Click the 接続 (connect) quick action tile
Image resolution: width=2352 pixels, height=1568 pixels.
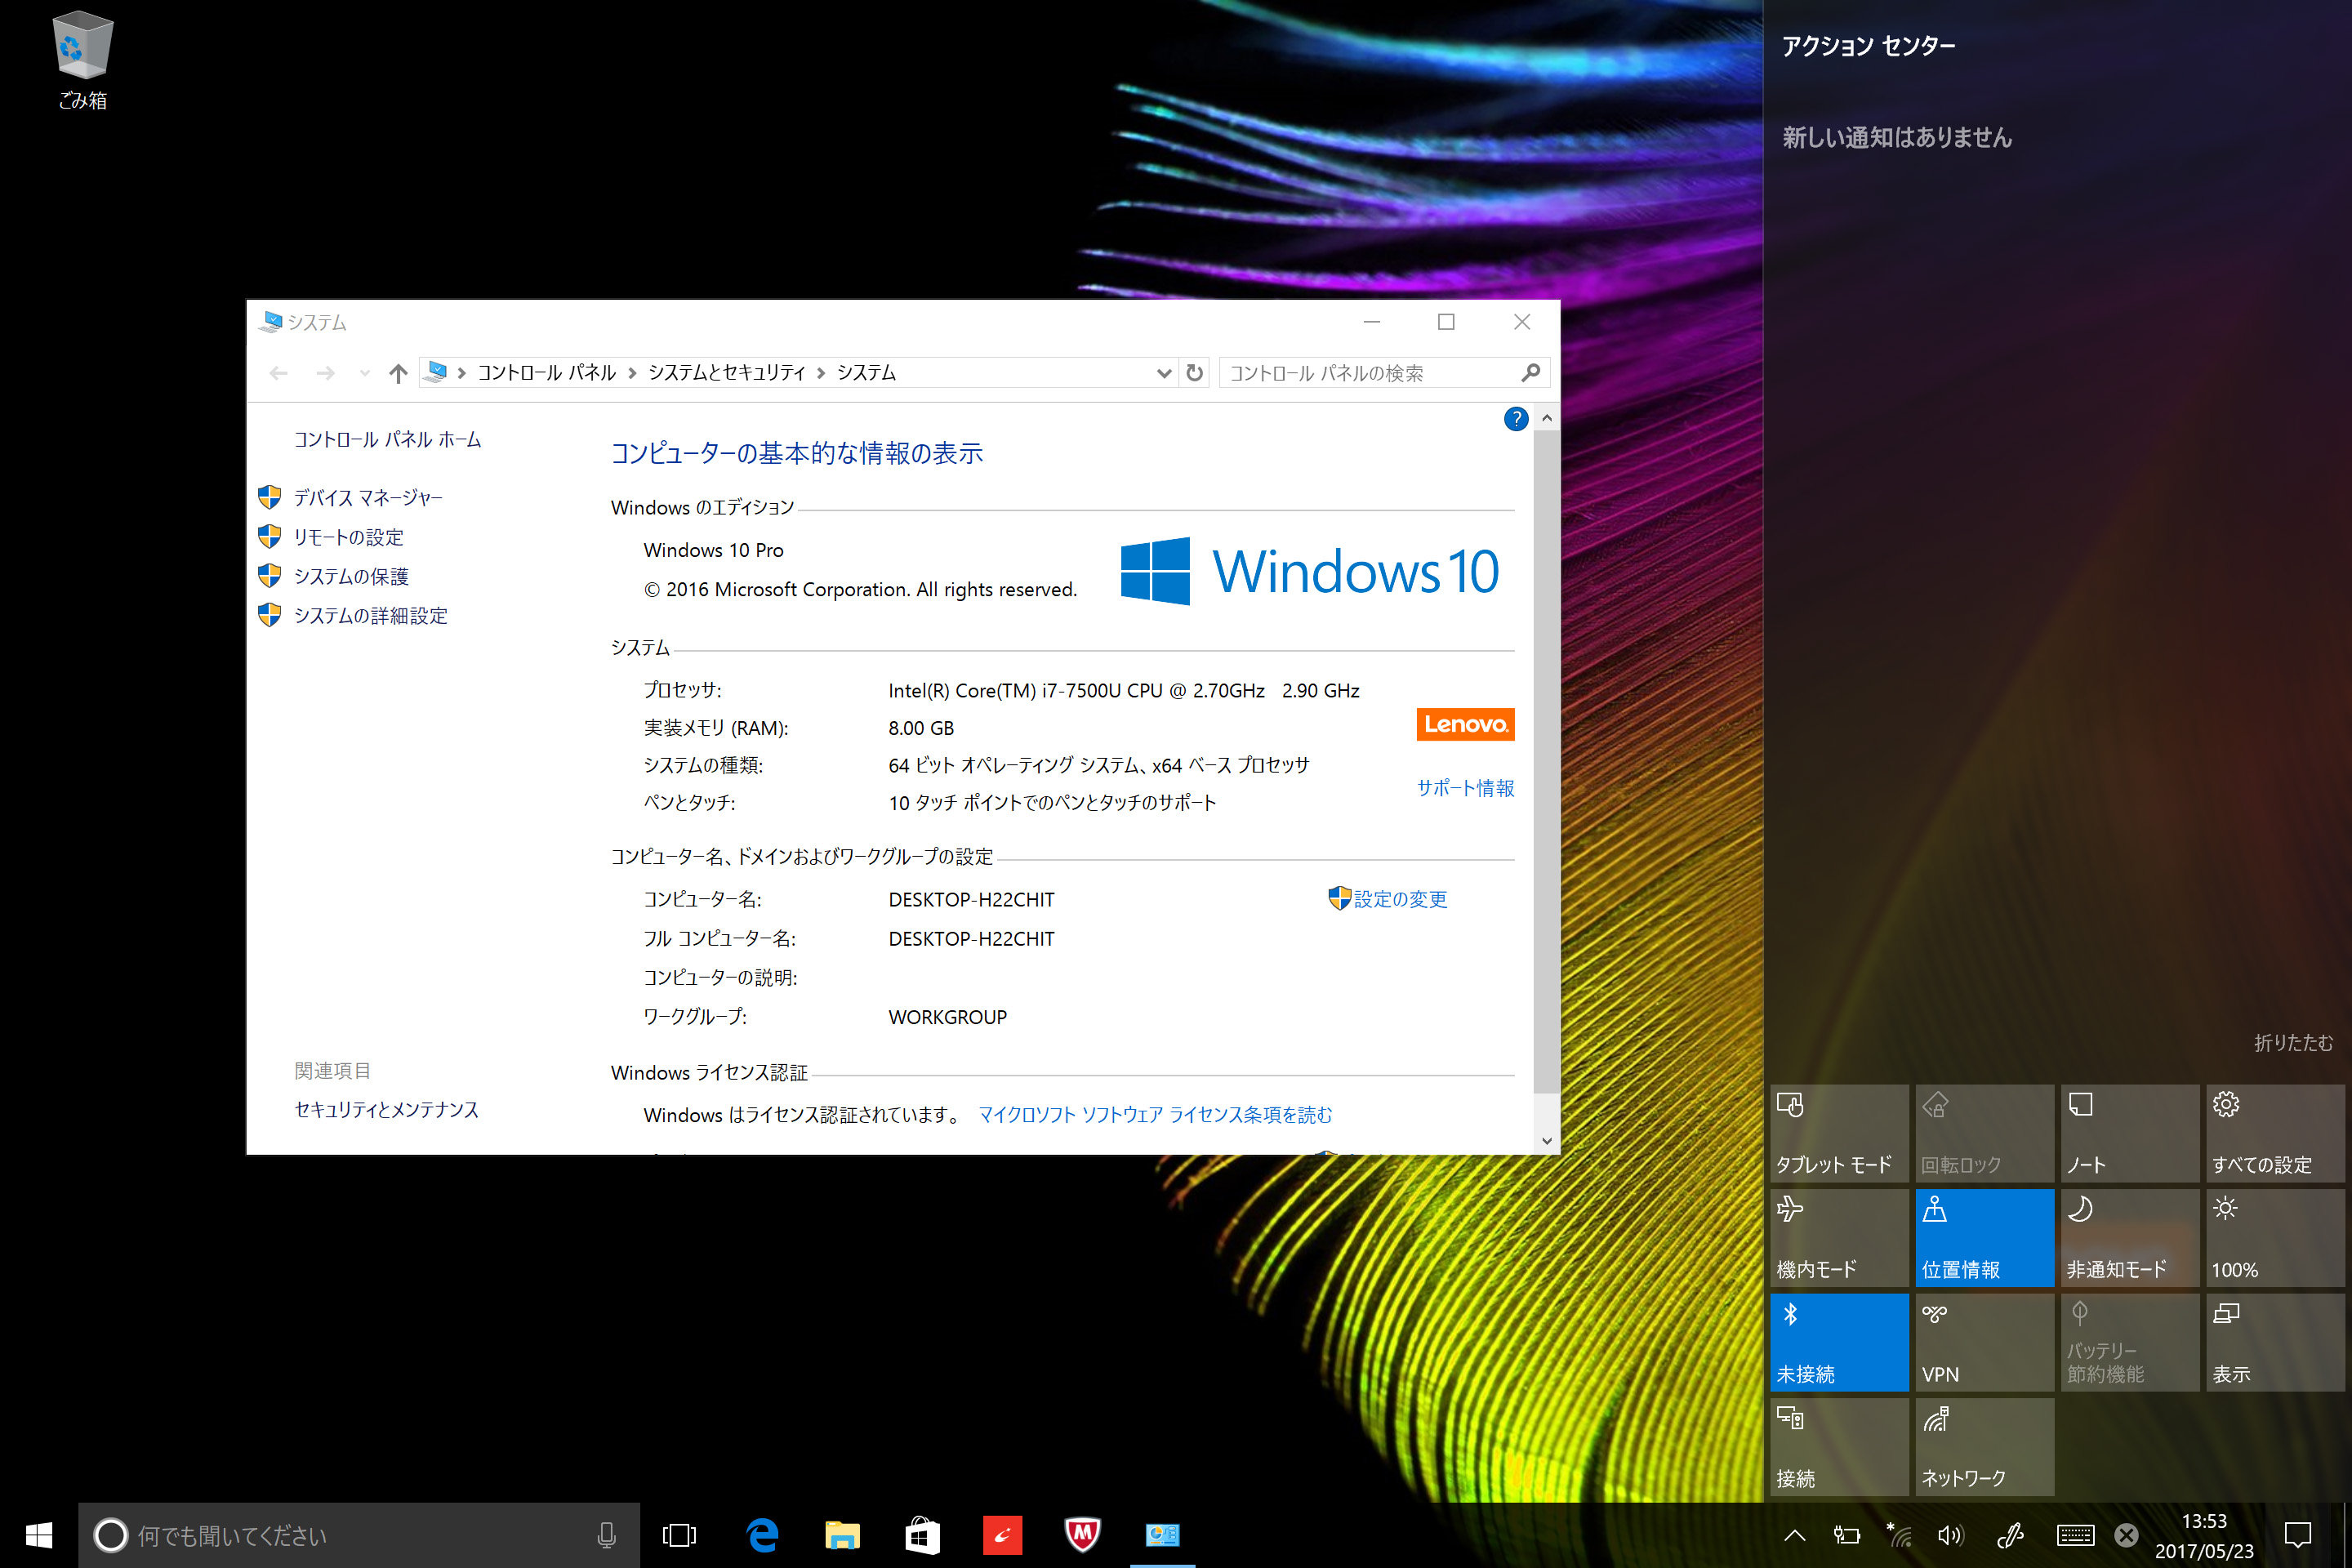1839,1446
